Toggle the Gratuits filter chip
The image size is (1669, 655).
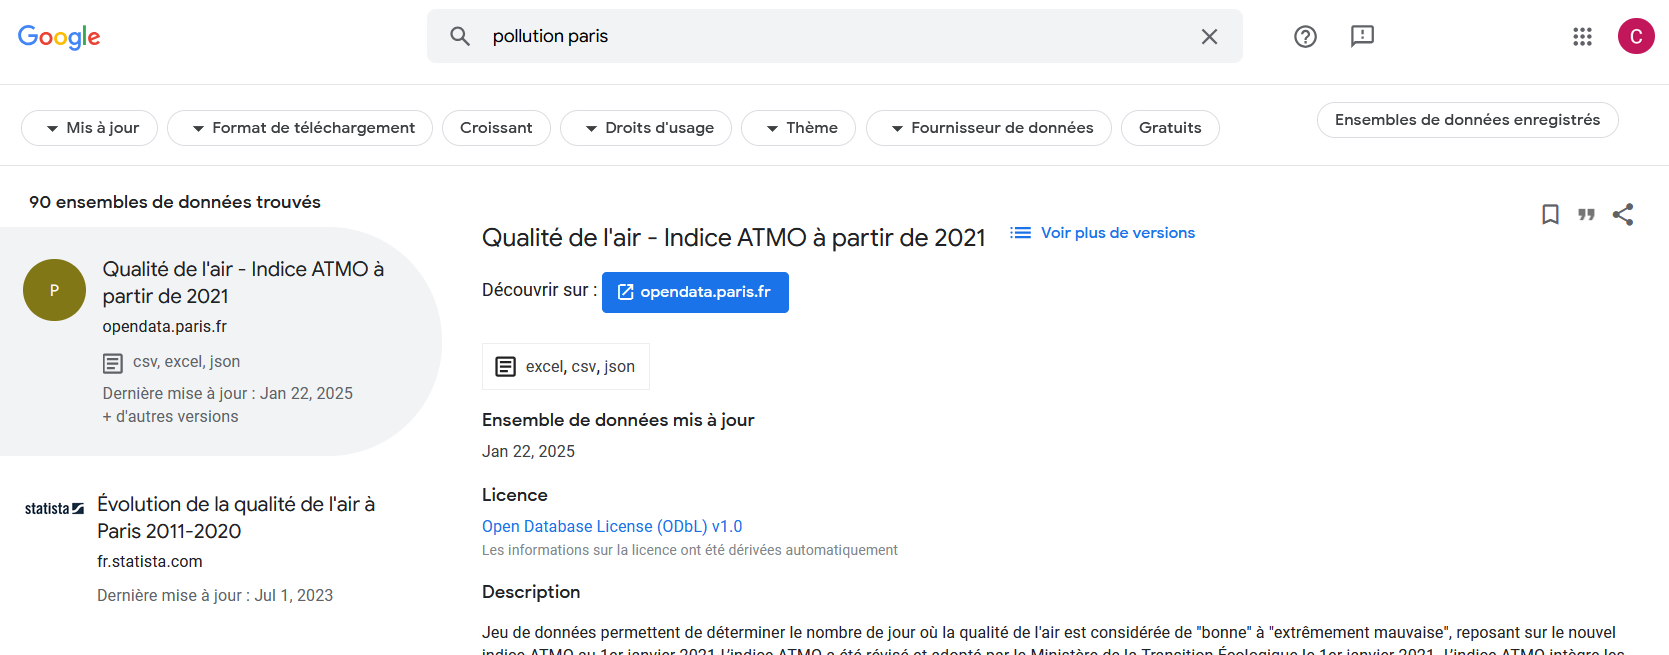point(1170,128)
